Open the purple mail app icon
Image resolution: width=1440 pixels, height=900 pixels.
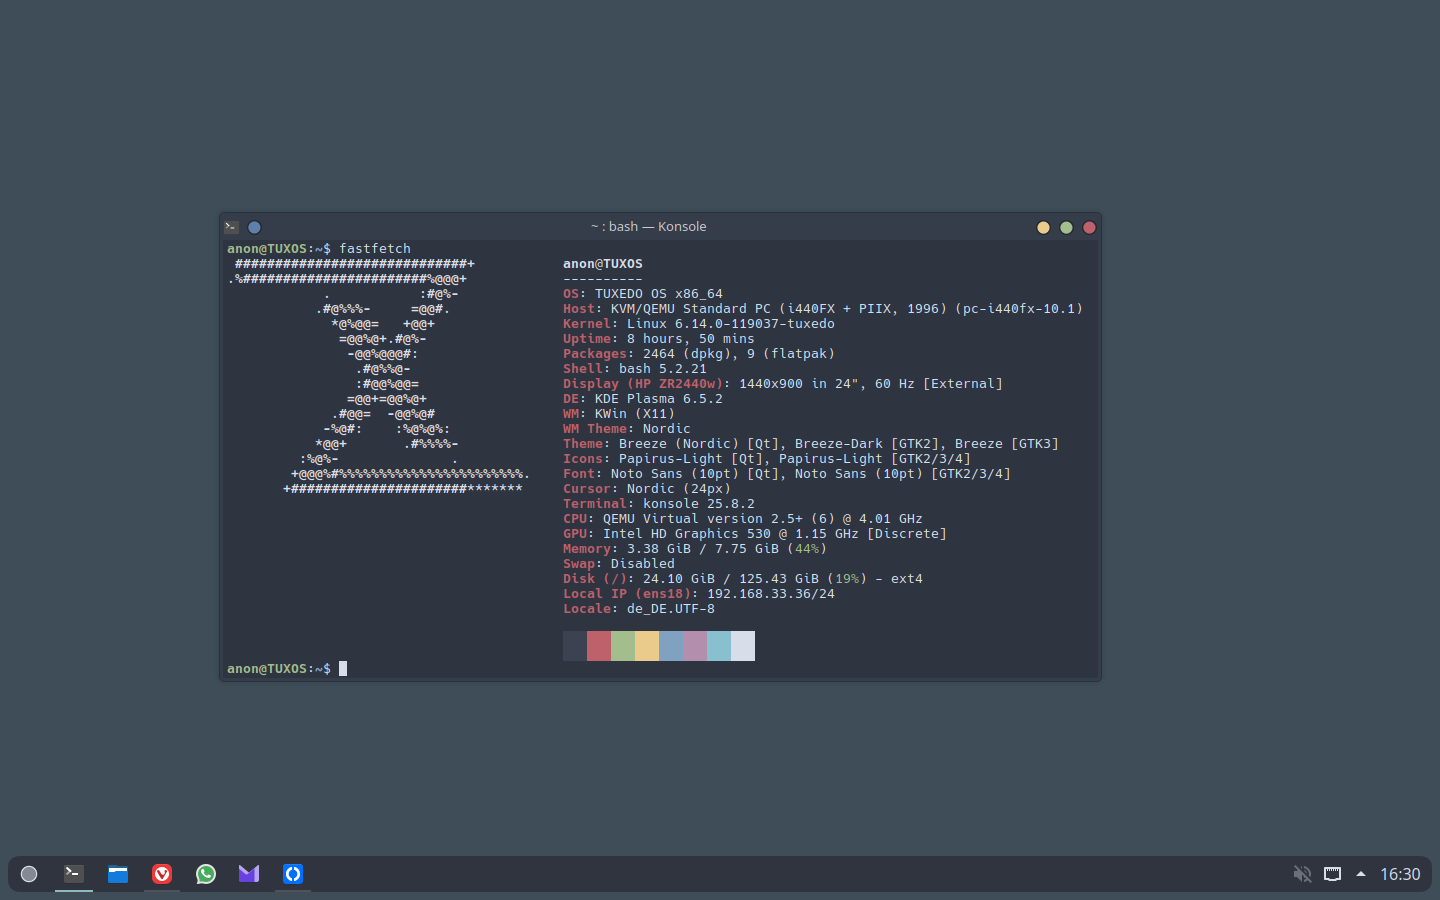pyautogui.click(x=249, y=874)
